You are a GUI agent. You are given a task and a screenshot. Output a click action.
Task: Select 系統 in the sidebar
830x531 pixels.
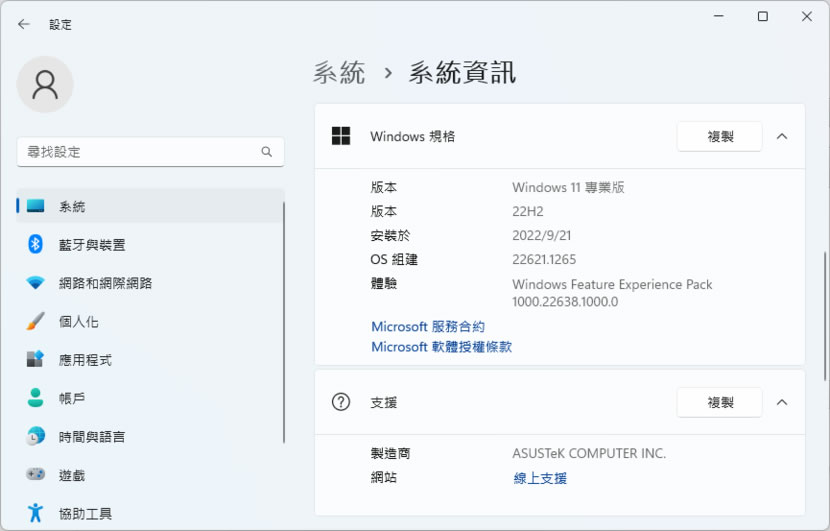tap(150, 205)
